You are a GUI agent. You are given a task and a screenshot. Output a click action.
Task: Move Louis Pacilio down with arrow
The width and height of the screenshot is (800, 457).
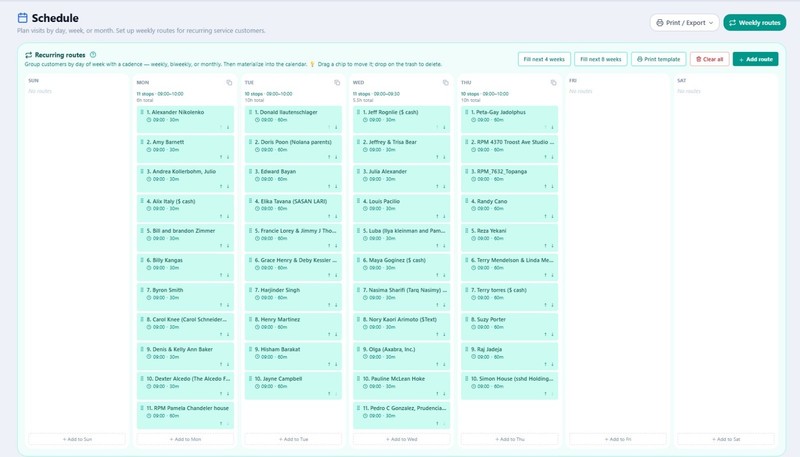pyautogui.click(x=444, y=216)
